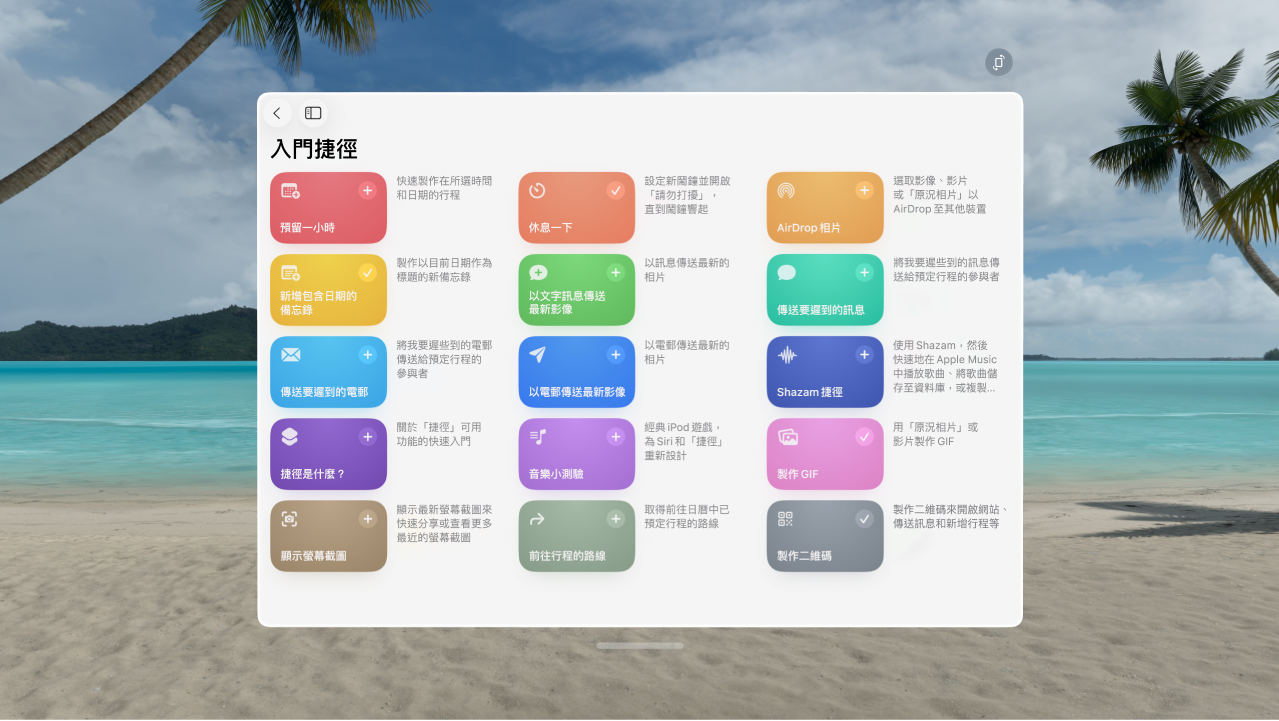
Task: Open the 預留一小時 card label
Action: [307, 228]
